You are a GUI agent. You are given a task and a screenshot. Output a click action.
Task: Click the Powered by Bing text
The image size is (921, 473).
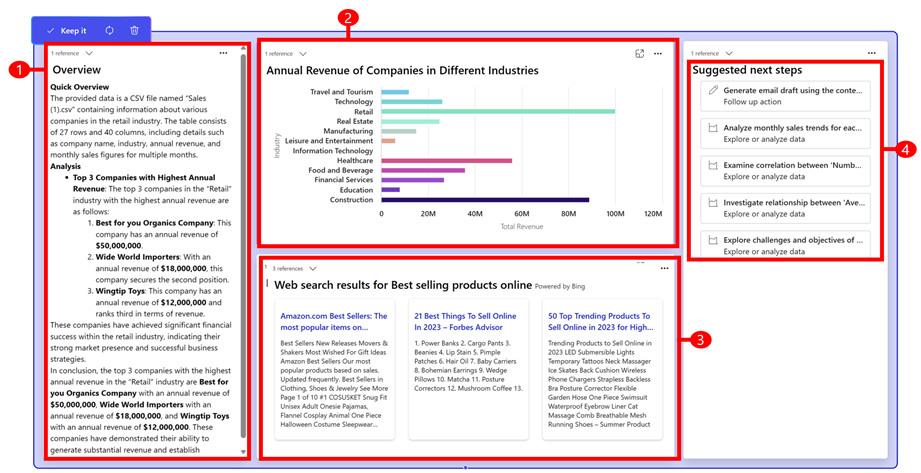click(560, 286)
